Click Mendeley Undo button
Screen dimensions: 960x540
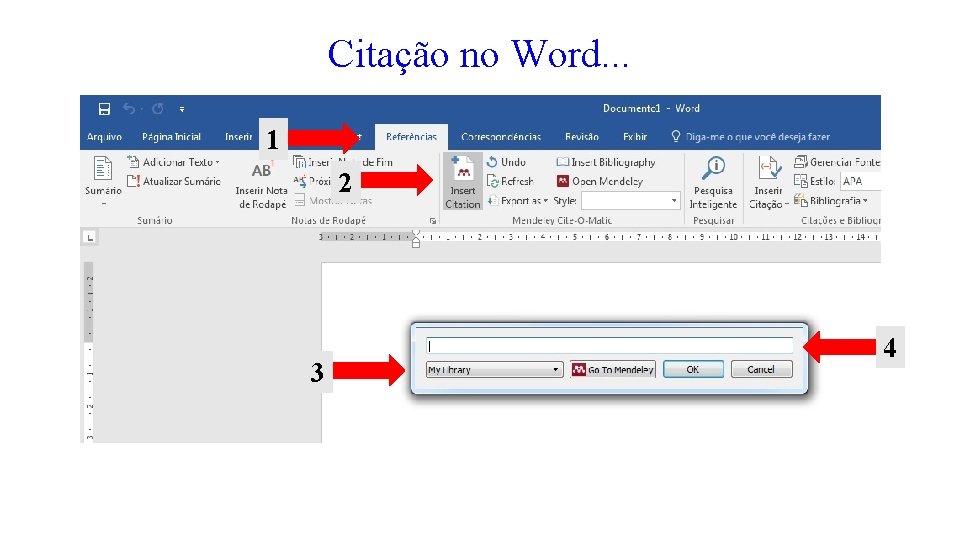click(x=506, y=162)
